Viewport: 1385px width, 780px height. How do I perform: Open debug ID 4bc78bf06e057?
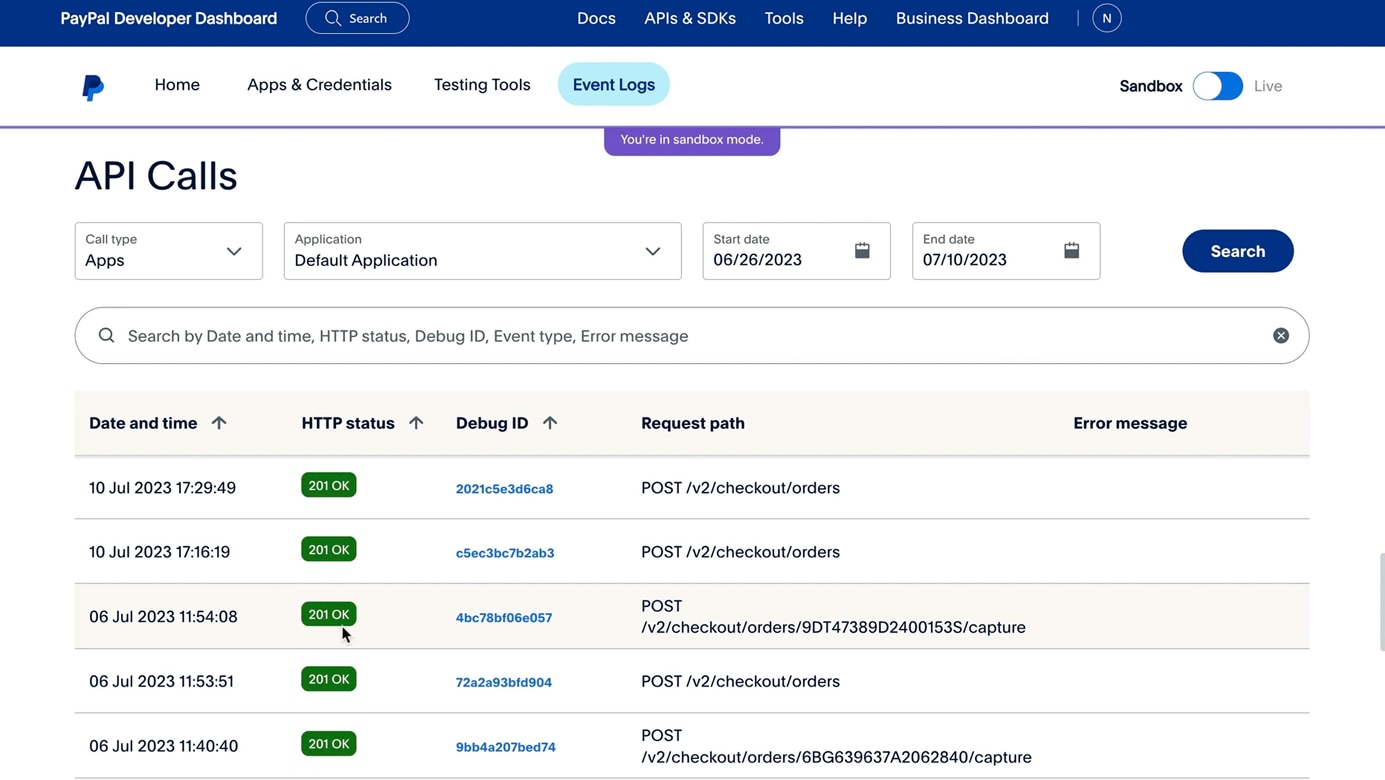point(504,618)
